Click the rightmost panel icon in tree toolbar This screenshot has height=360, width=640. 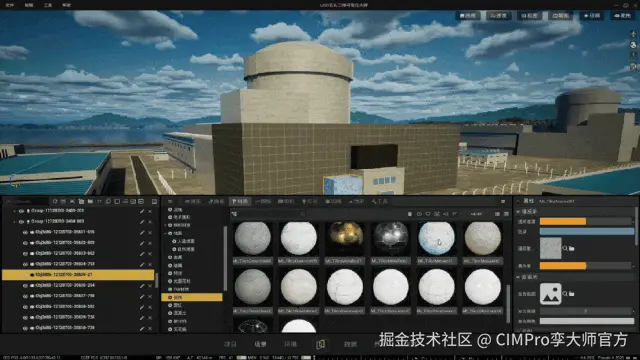pos(154,201)
